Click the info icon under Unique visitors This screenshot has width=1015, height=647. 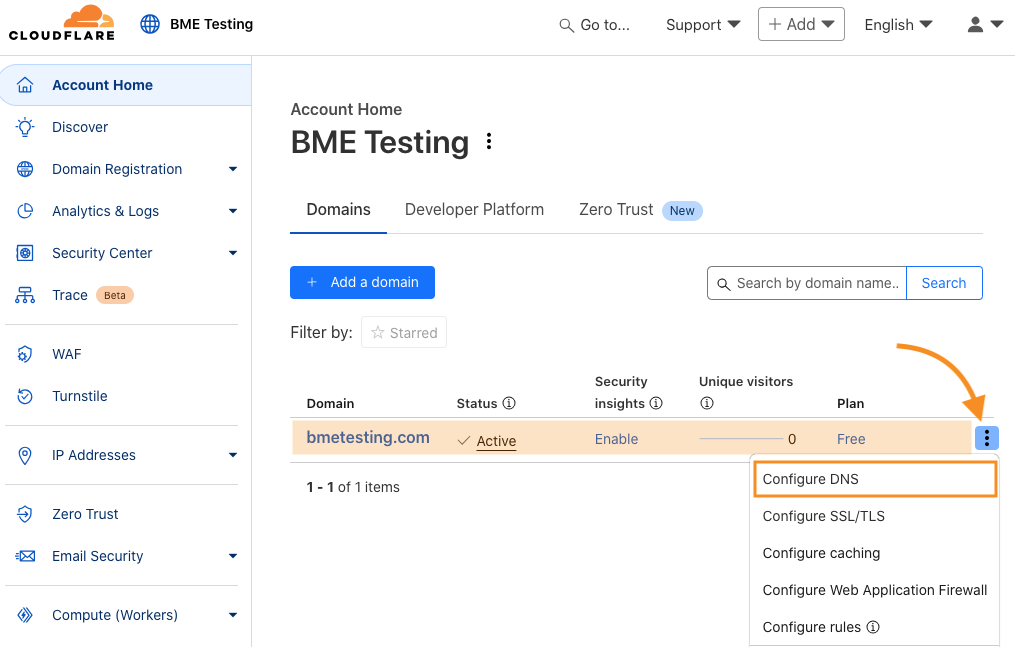click(707, 403)
